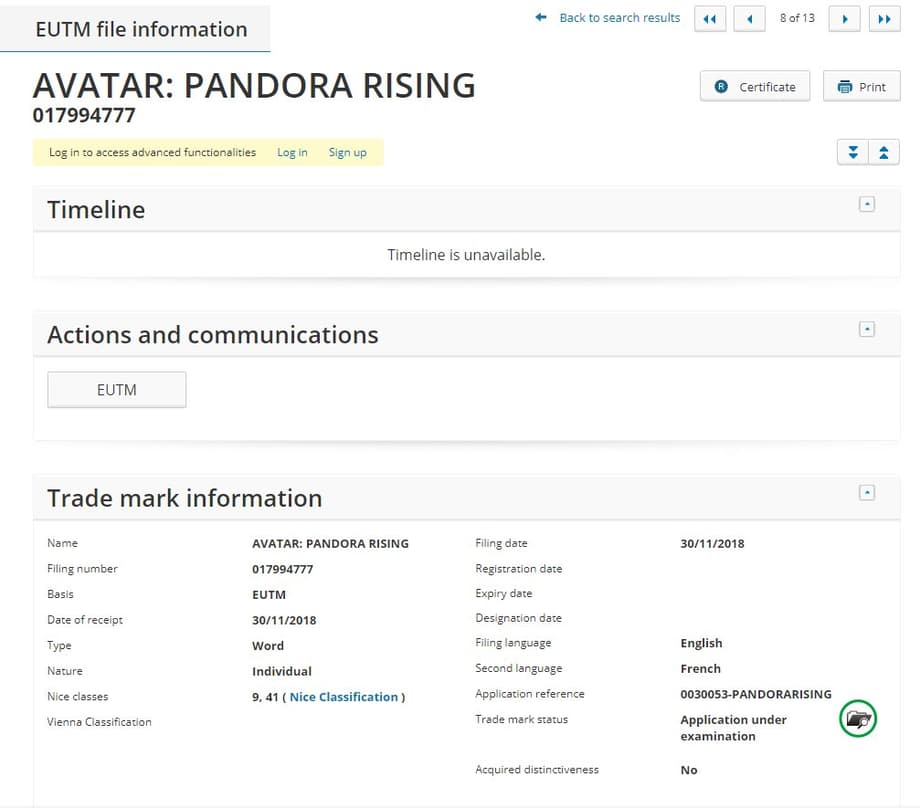Open the Nice Classification link
The width and height of the screenshot is (920, 808).
coord(343,697)
